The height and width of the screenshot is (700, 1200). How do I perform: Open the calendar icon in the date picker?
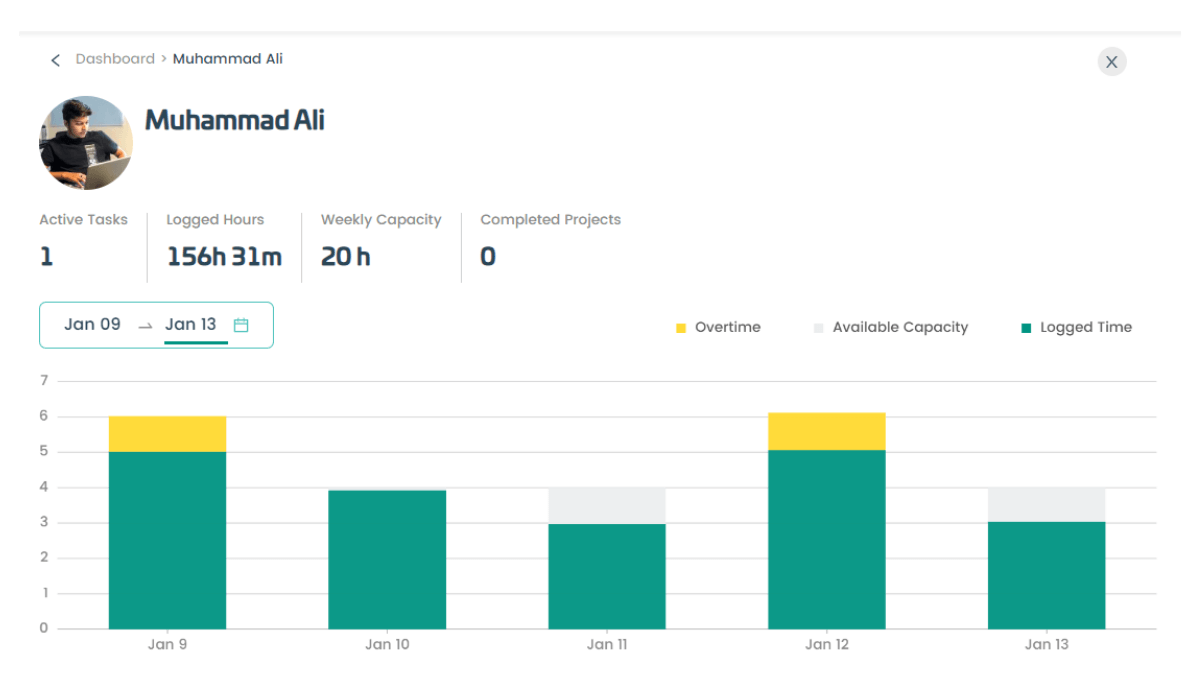241,324
